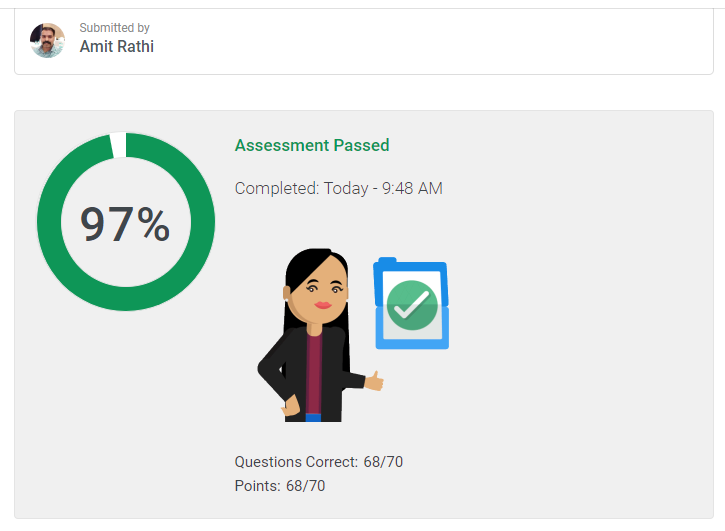The height and width of the screenshot is (531, 725).
Task: Click the green checkmark circle icon
Action: pyautogui.click(x=412, y=305)
